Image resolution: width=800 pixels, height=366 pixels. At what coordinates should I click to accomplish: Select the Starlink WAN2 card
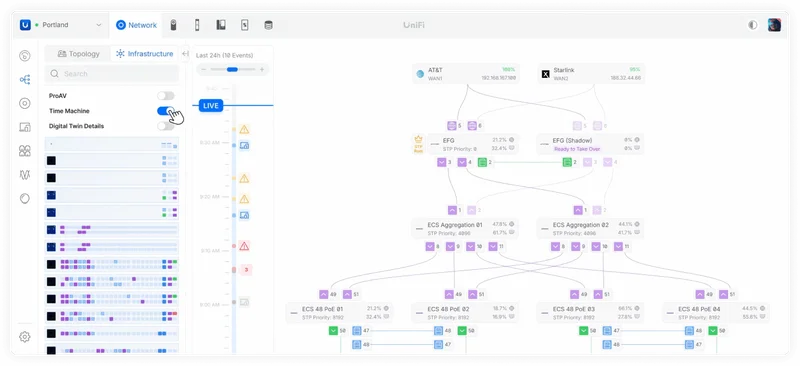(591, 74)
